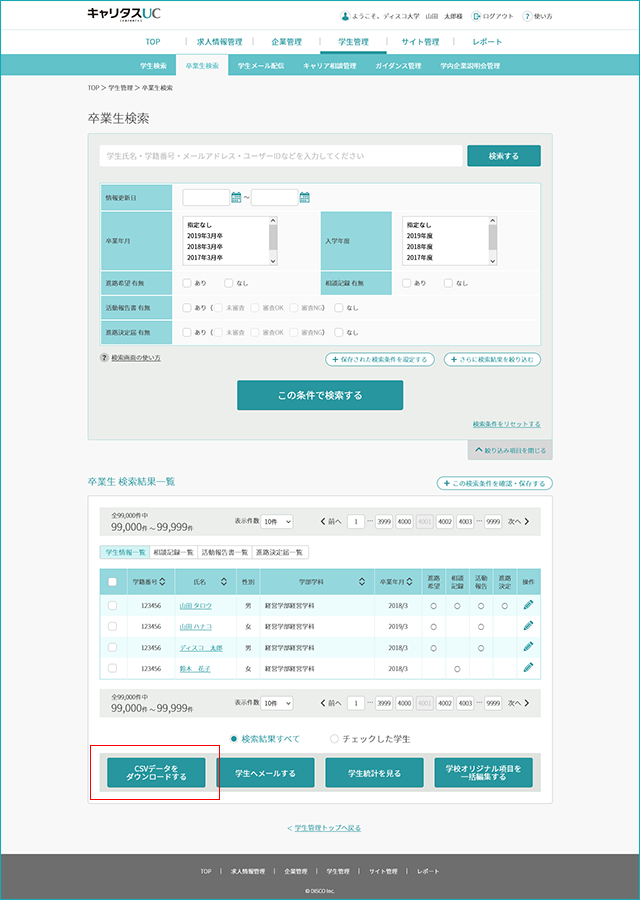Sort the table by the 学籍番号 column arrows

pyautogui.click(x=162, y=582)
